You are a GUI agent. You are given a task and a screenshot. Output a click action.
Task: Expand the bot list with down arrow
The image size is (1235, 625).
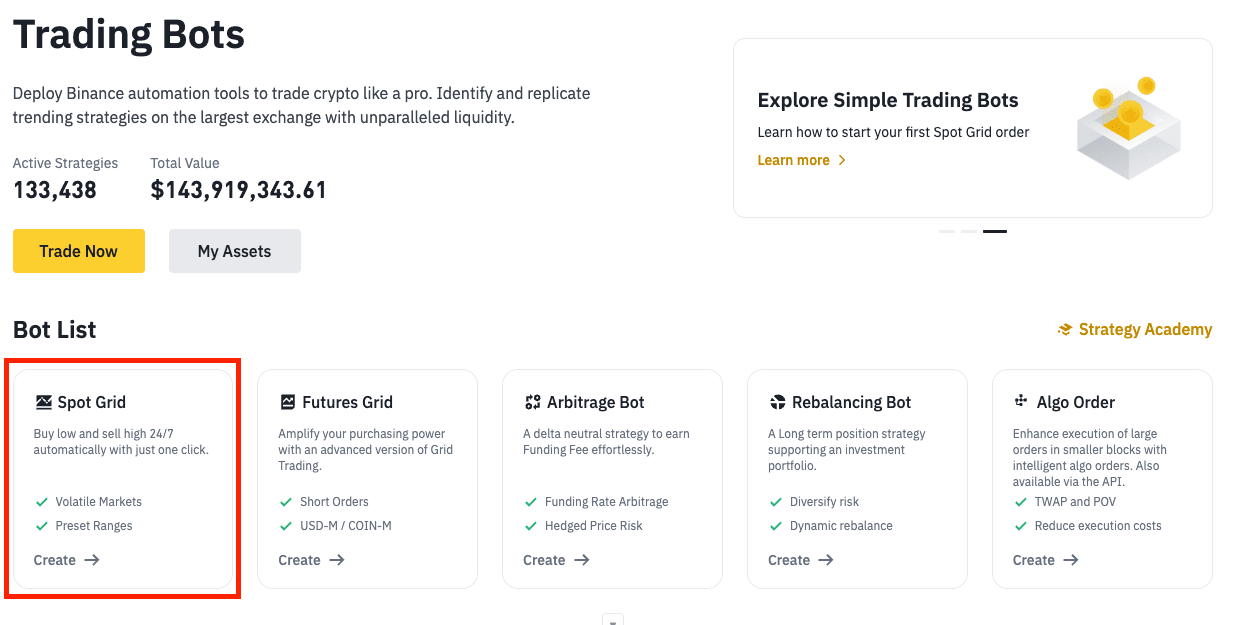point(613,620)
